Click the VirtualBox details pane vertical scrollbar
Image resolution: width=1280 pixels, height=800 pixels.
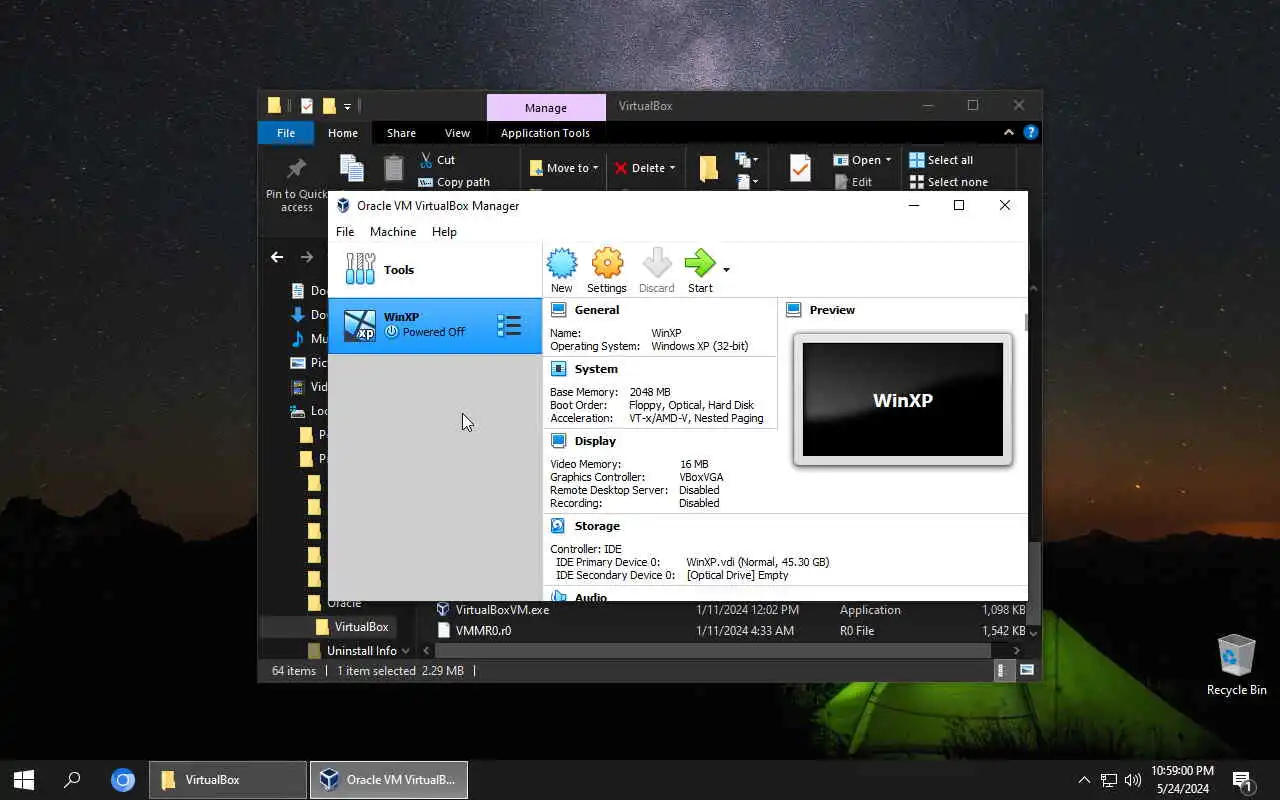[x=1024, y=322]
